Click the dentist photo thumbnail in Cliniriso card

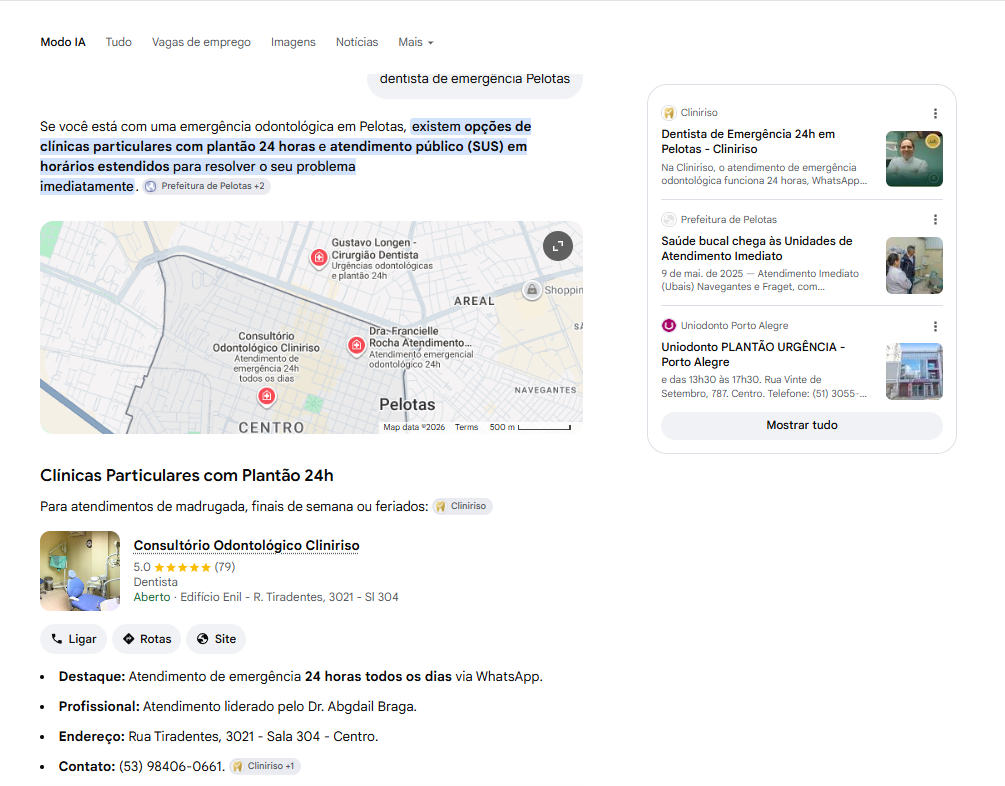click(914, 159)
